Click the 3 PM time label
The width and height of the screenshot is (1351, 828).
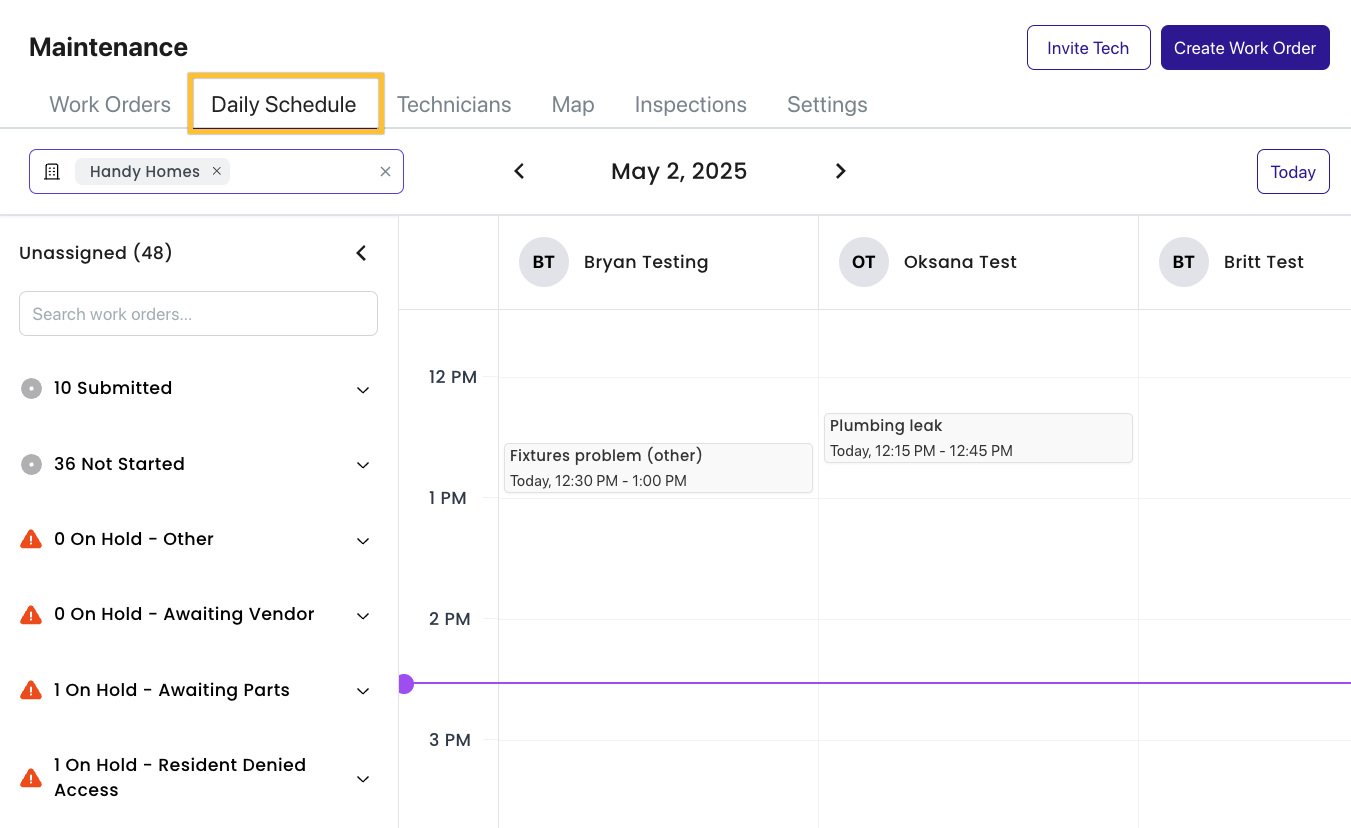(x=450, y=740)
